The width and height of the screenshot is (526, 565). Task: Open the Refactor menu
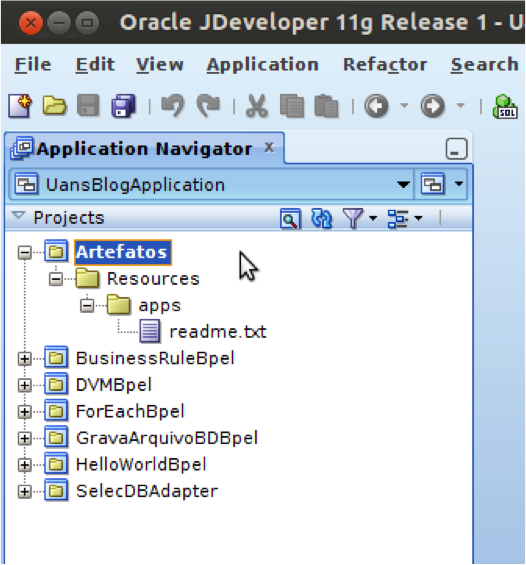[385, 65]
